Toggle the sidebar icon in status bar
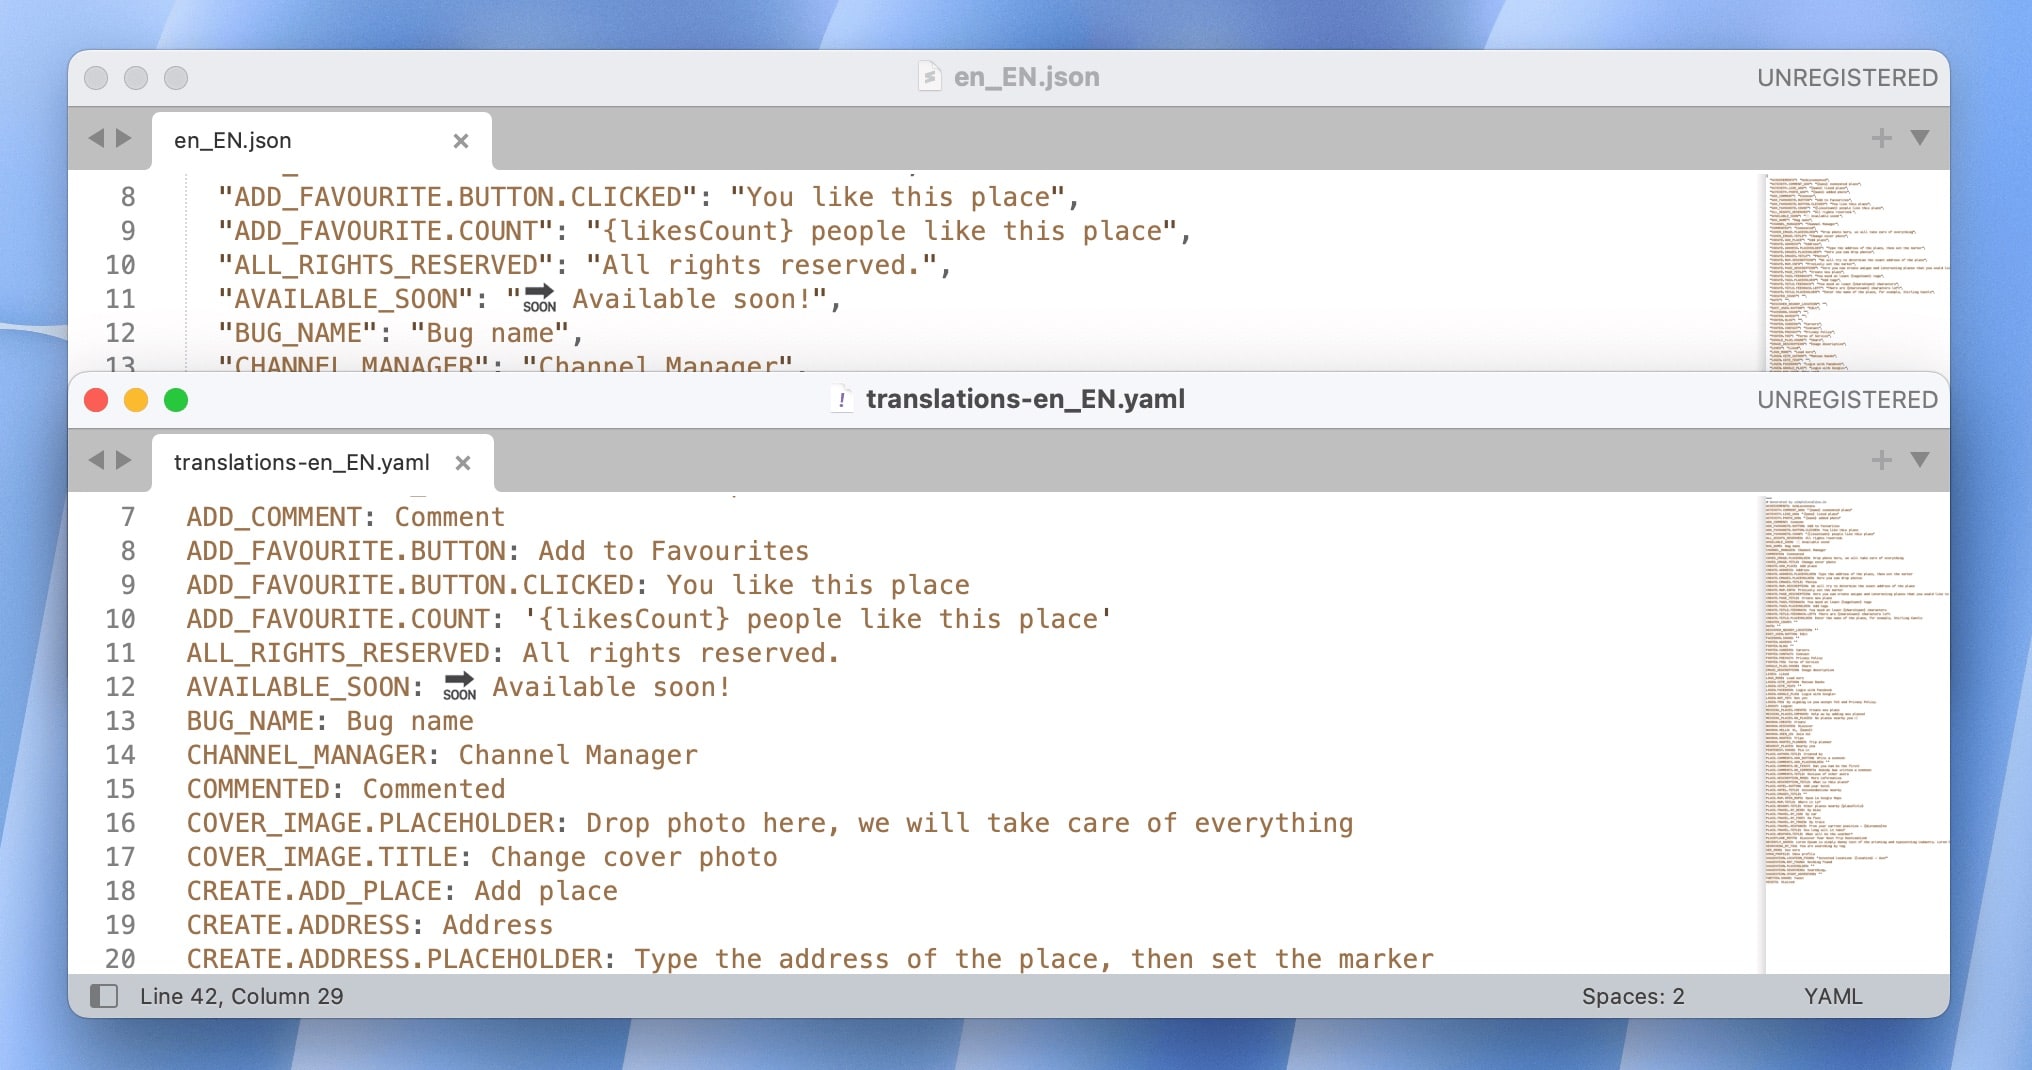Image resolution: width=2032 pixels, height=1070 pixels. tap(104, 996)
